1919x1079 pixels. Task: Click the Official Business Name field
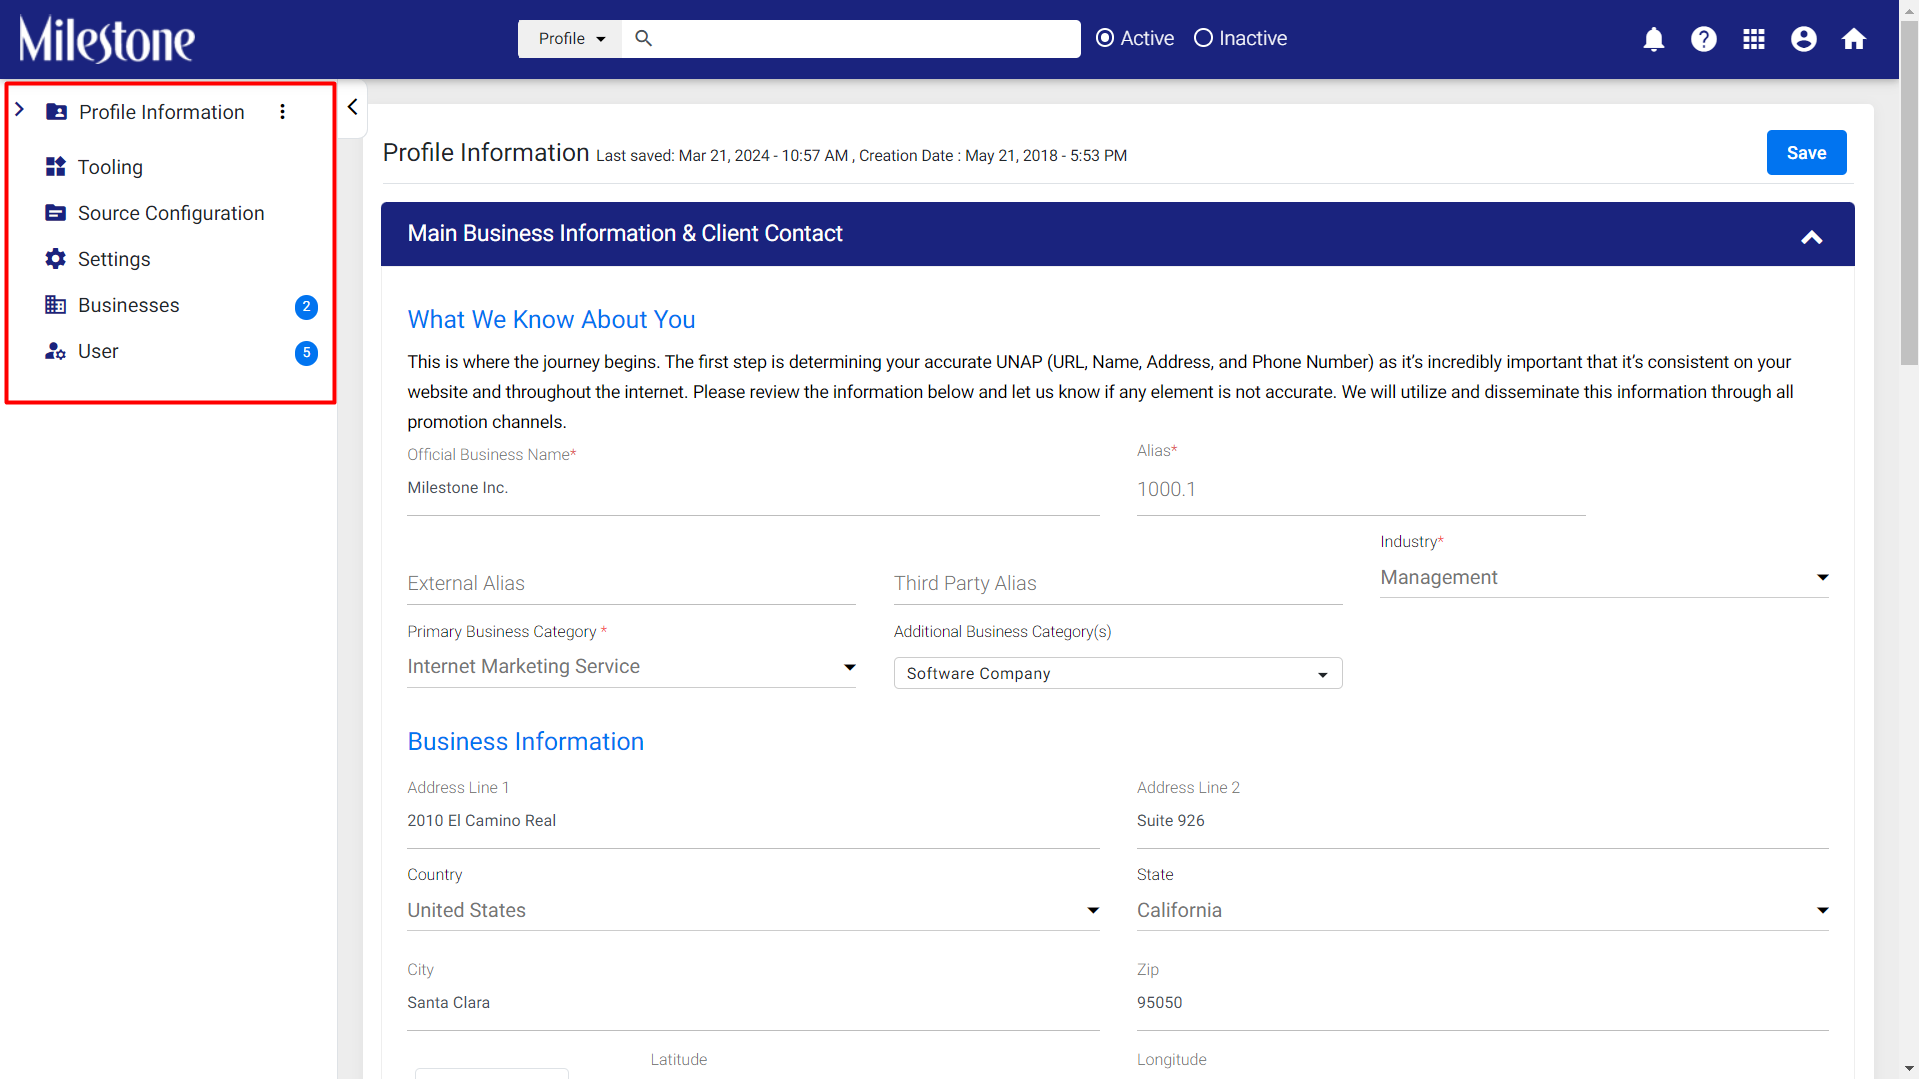coord(753,488)
